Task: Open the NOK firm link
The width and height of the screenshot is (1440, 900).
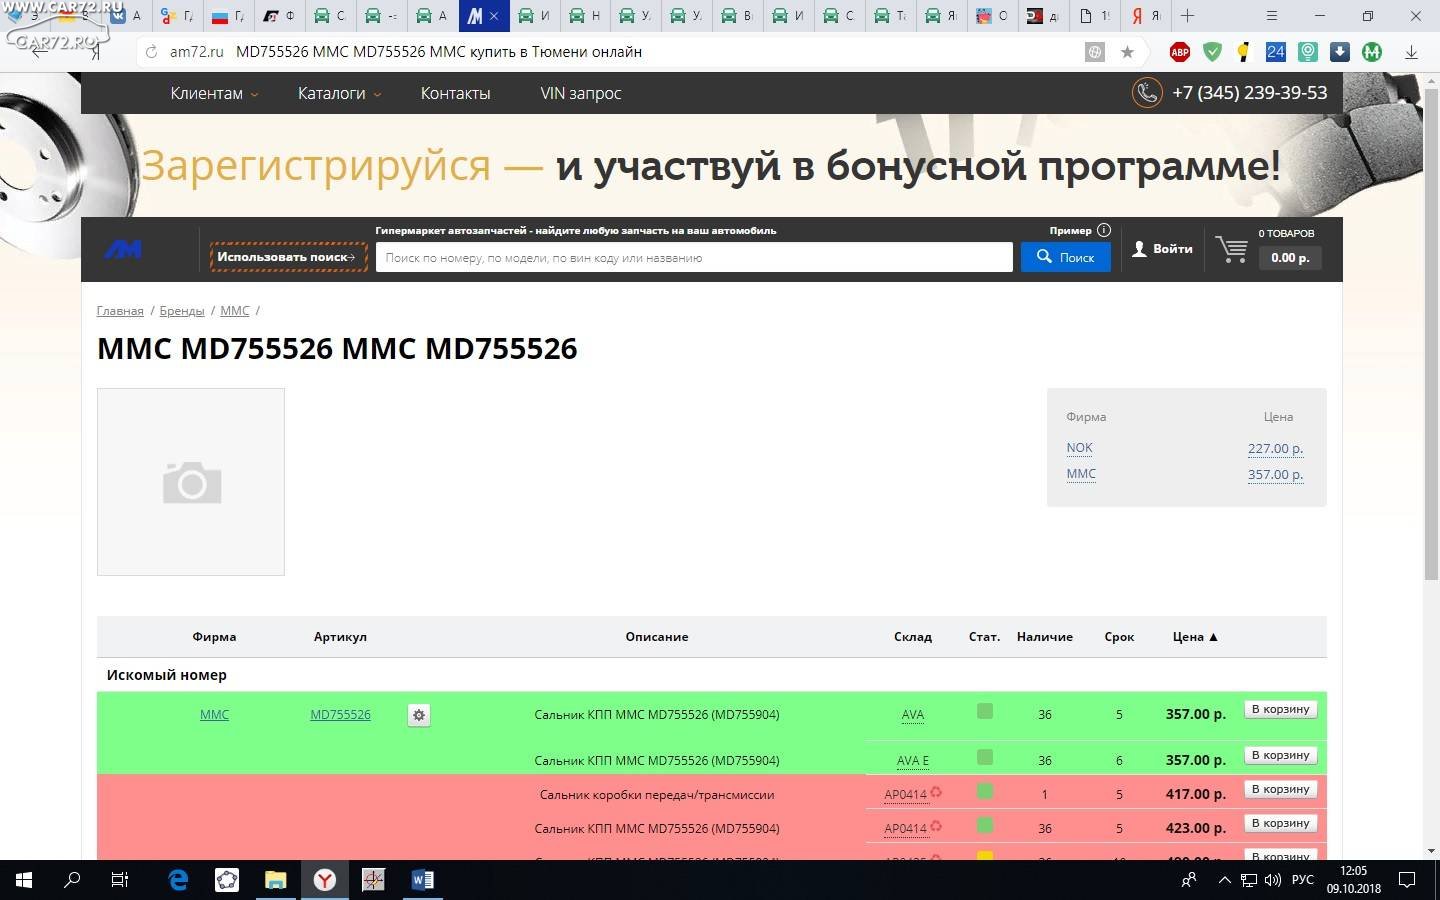Action: pos(1079,448)
